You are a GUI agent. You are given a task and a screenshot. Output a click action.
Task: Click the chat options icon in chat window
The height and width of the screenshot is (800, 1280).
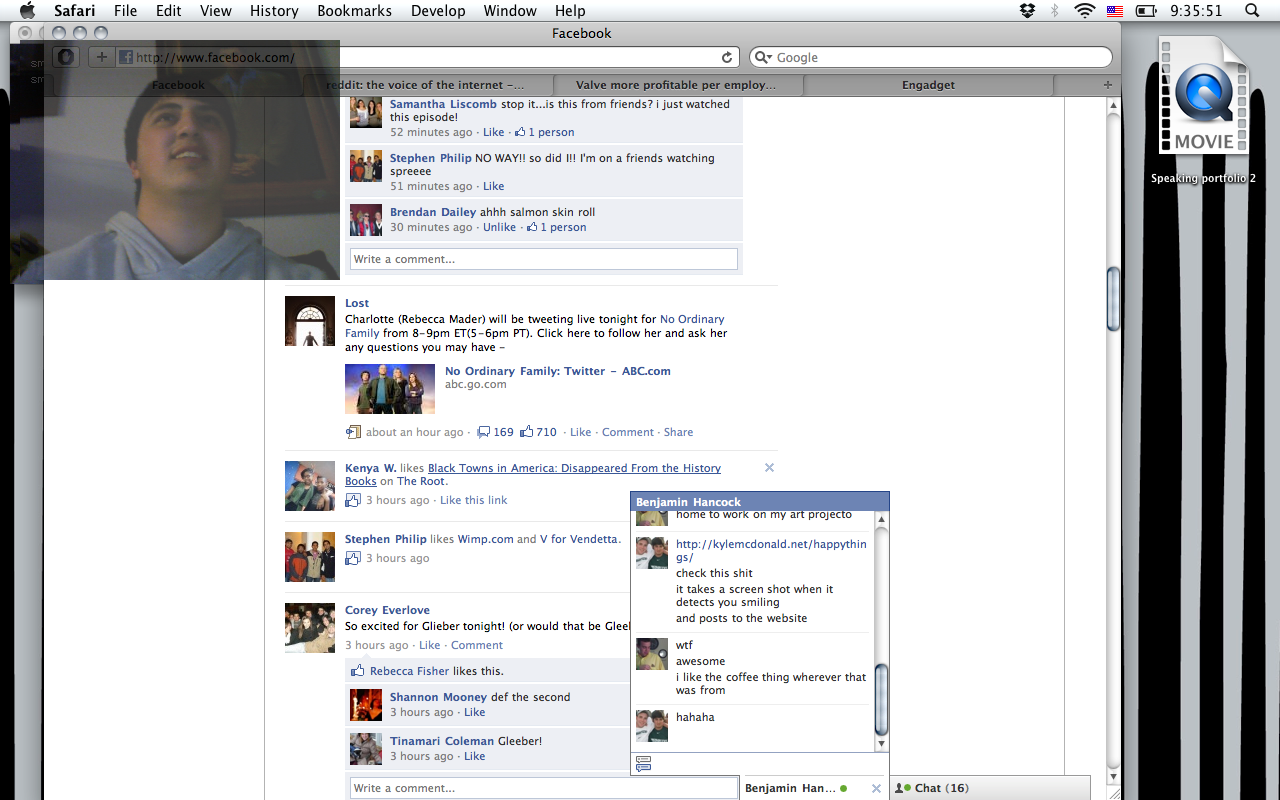[643, 764]
